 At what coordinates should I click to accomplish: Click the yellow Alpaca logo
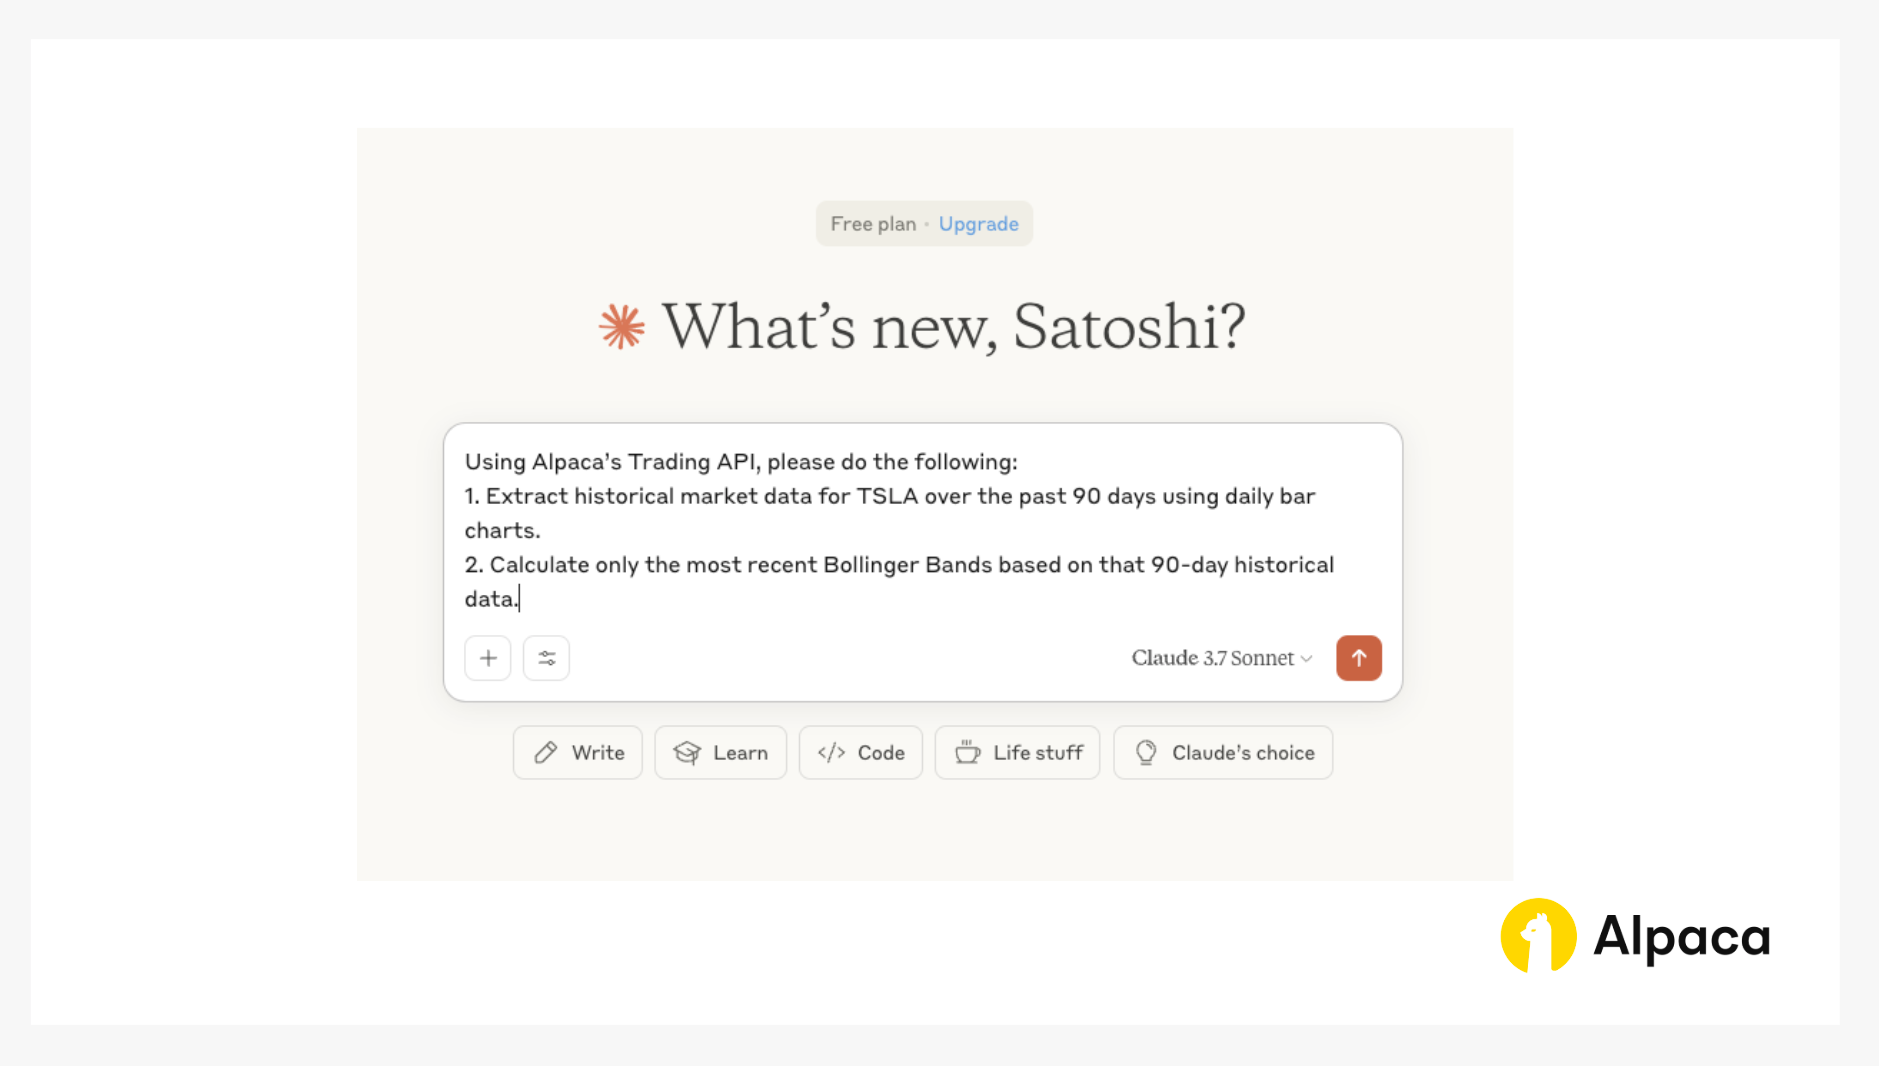[1538, 936]
